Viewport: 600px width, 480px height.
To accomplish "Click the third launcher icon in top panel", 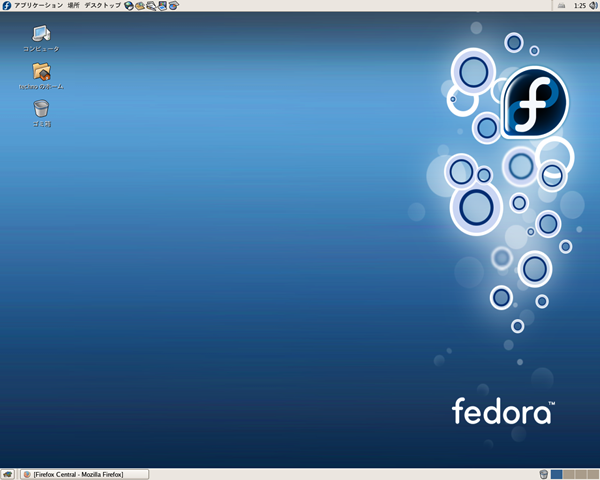I will (151, 6).
